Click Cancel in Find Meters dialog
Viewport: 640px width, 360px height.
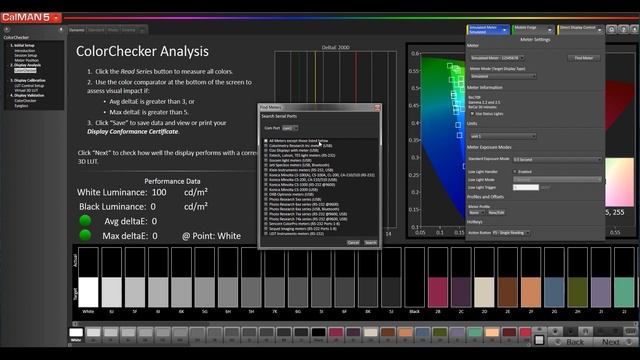(x=353, y=243)
